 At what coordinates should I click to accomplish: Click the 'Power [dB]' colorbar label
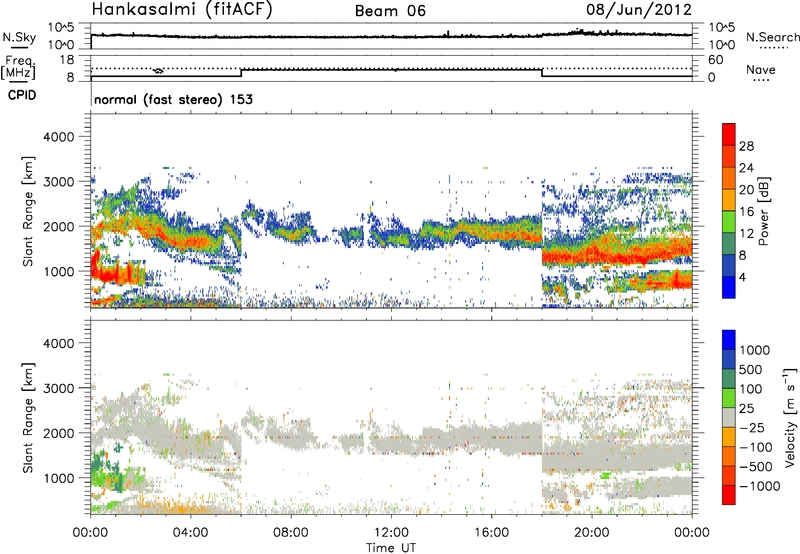(763, 211)
